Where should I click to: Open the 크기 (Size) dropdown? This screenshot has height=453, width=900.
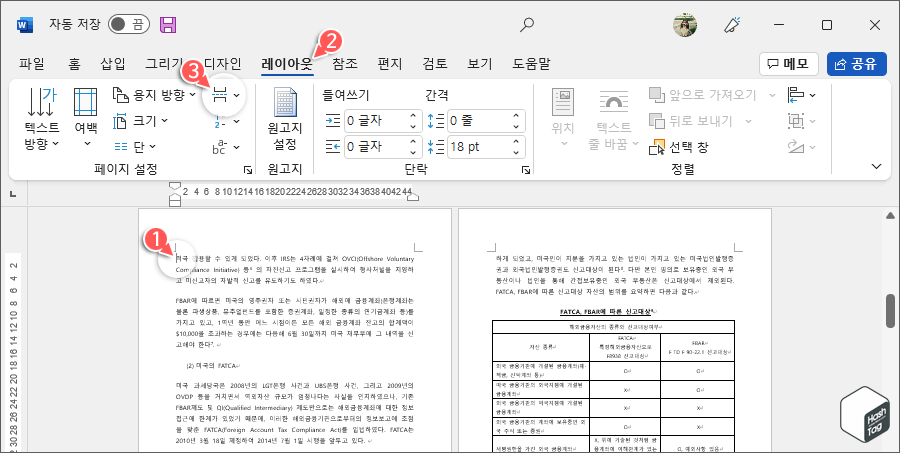tap(141, 121)
